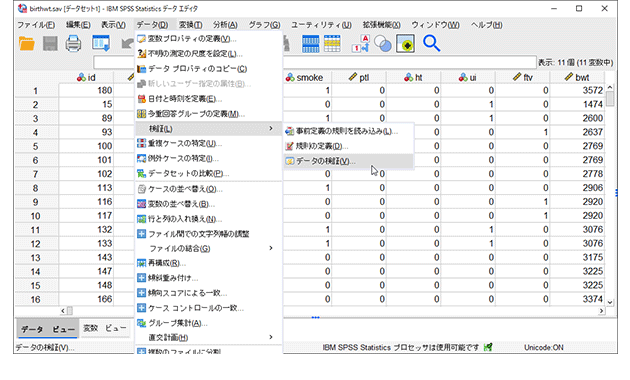Choose 多重回答グループの定義(M)...

coord(208,114)
